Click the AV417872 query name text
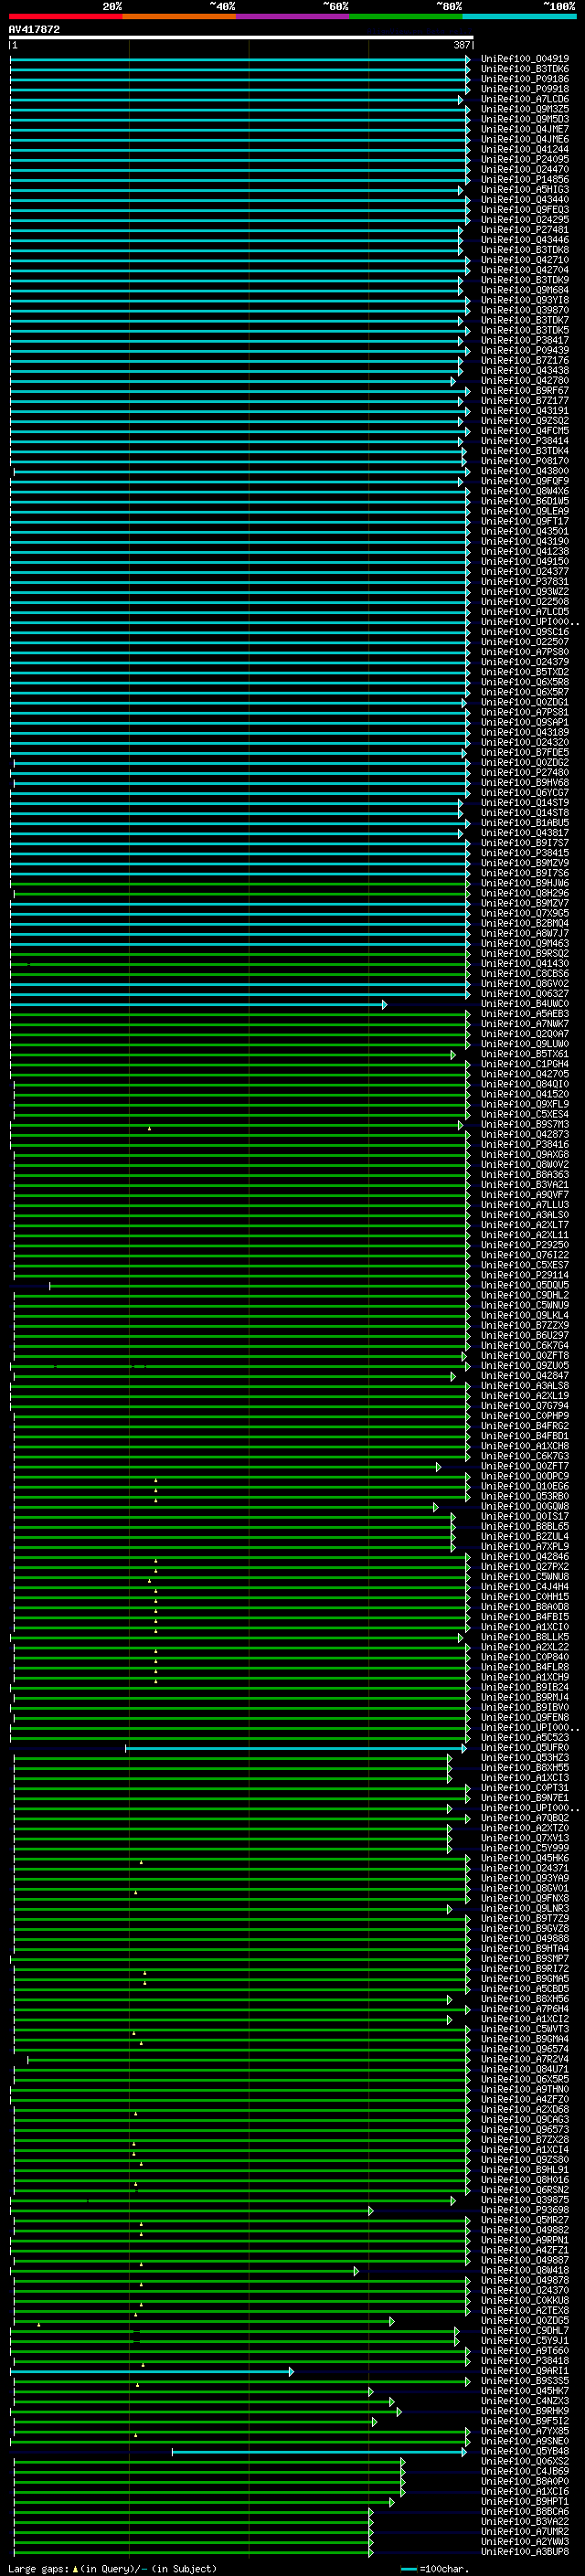This screenshot has width=585, height=2576. (34, 29)
